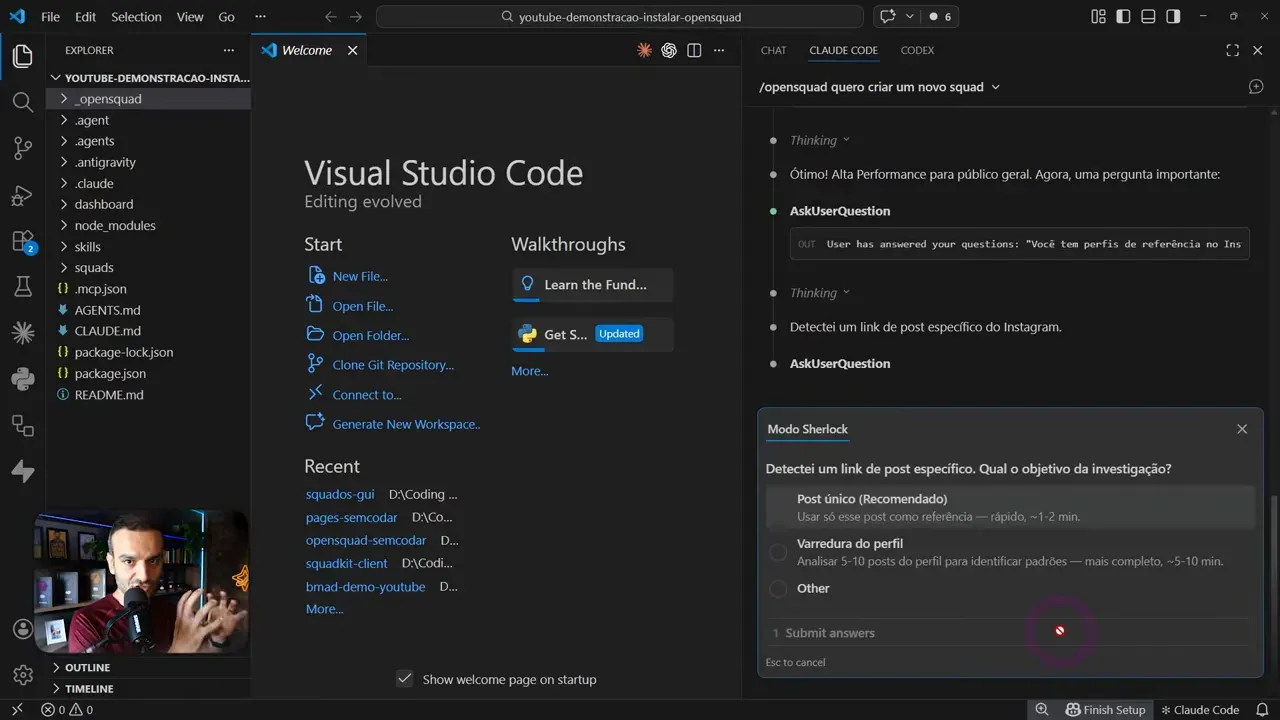Screen dimensions: 1280x720
Task: Click the split editor icon
Action: [694, 50]
